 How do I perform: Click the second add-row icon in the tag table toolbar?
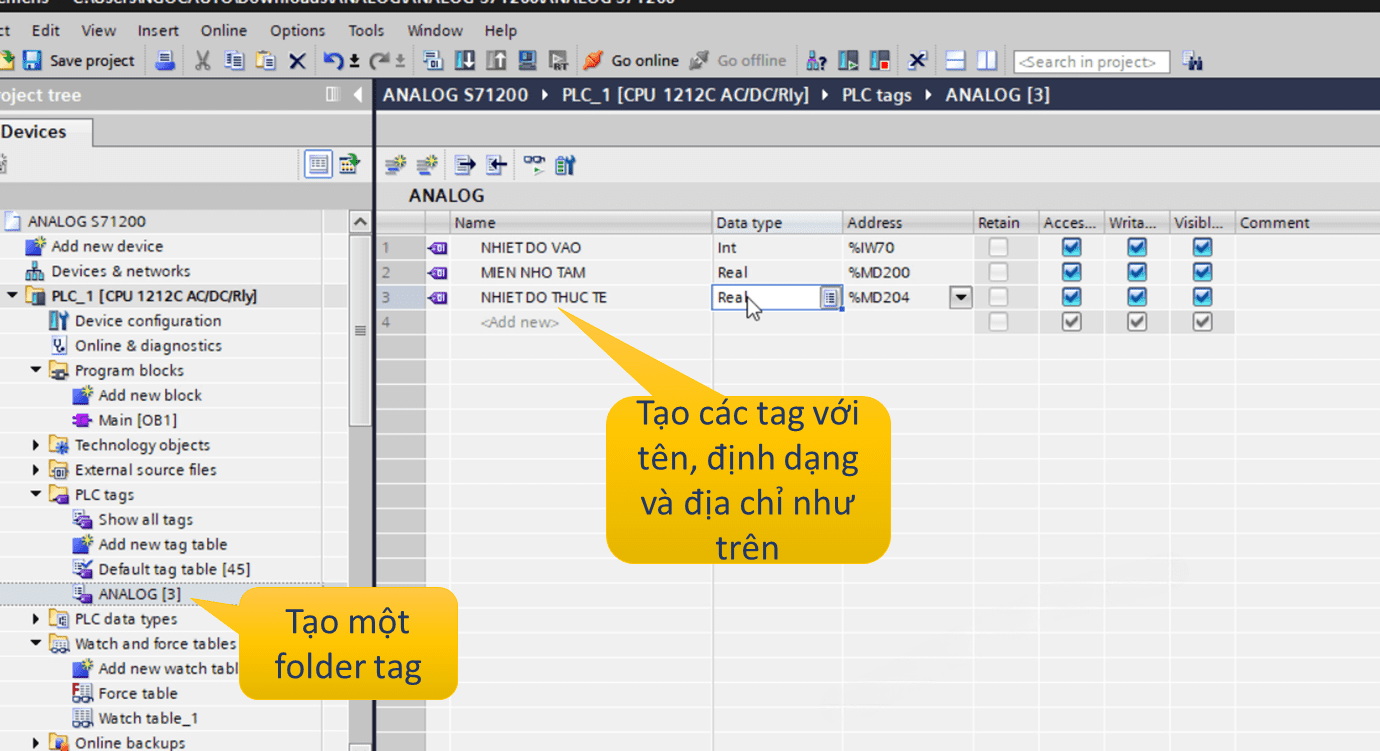[x=427, y=165]
